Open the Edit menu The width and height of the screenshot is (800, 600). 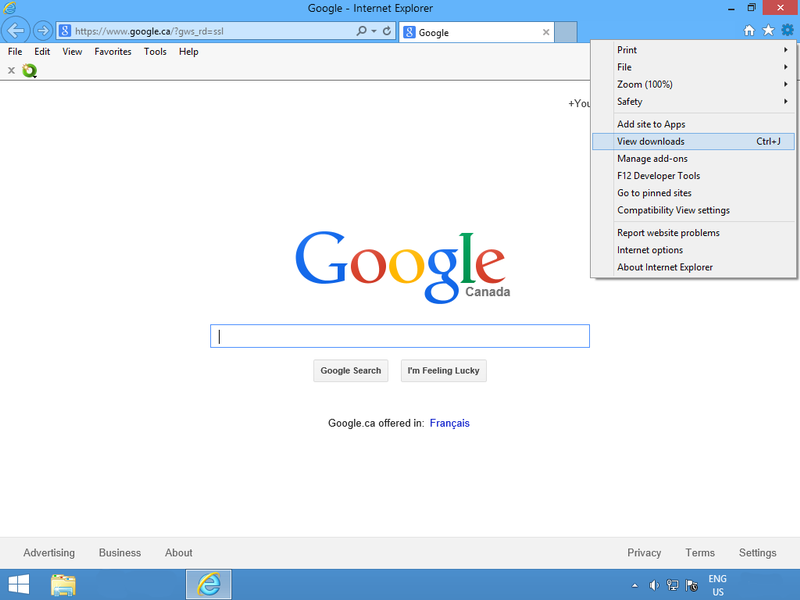pos(42,52)
